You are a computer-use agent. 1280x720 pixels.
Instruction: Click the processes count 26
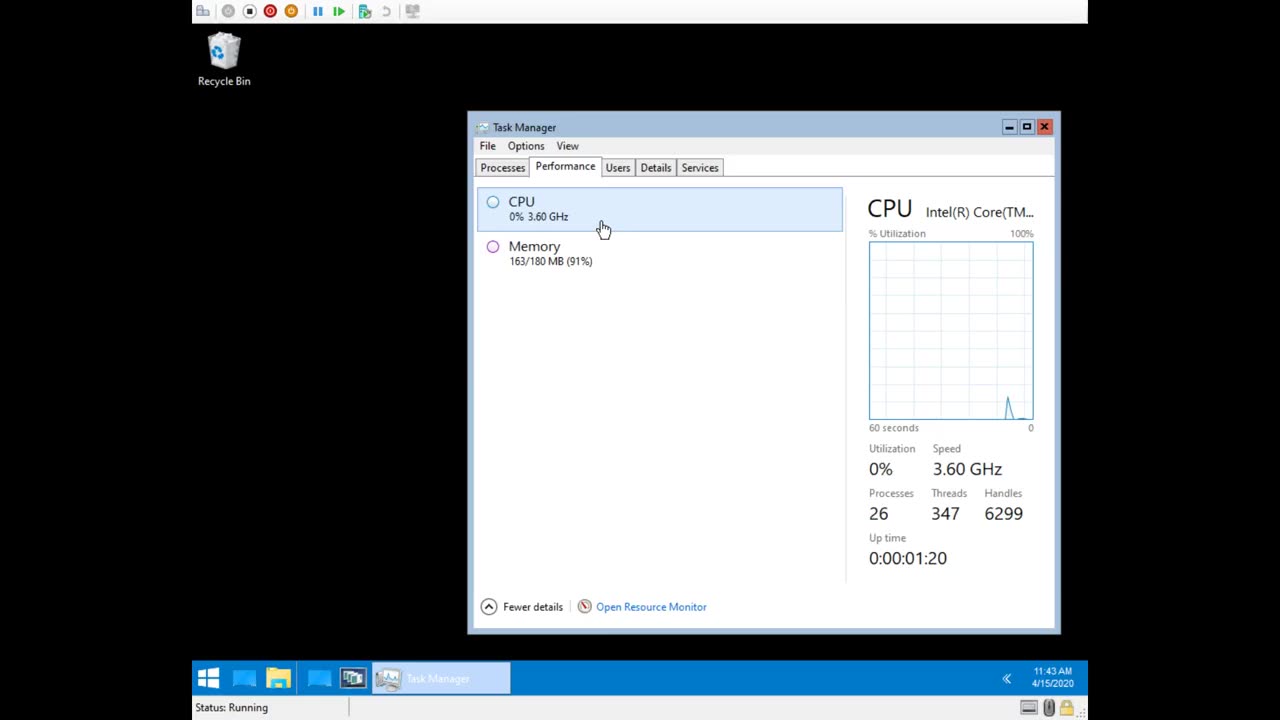pos(878,514)
